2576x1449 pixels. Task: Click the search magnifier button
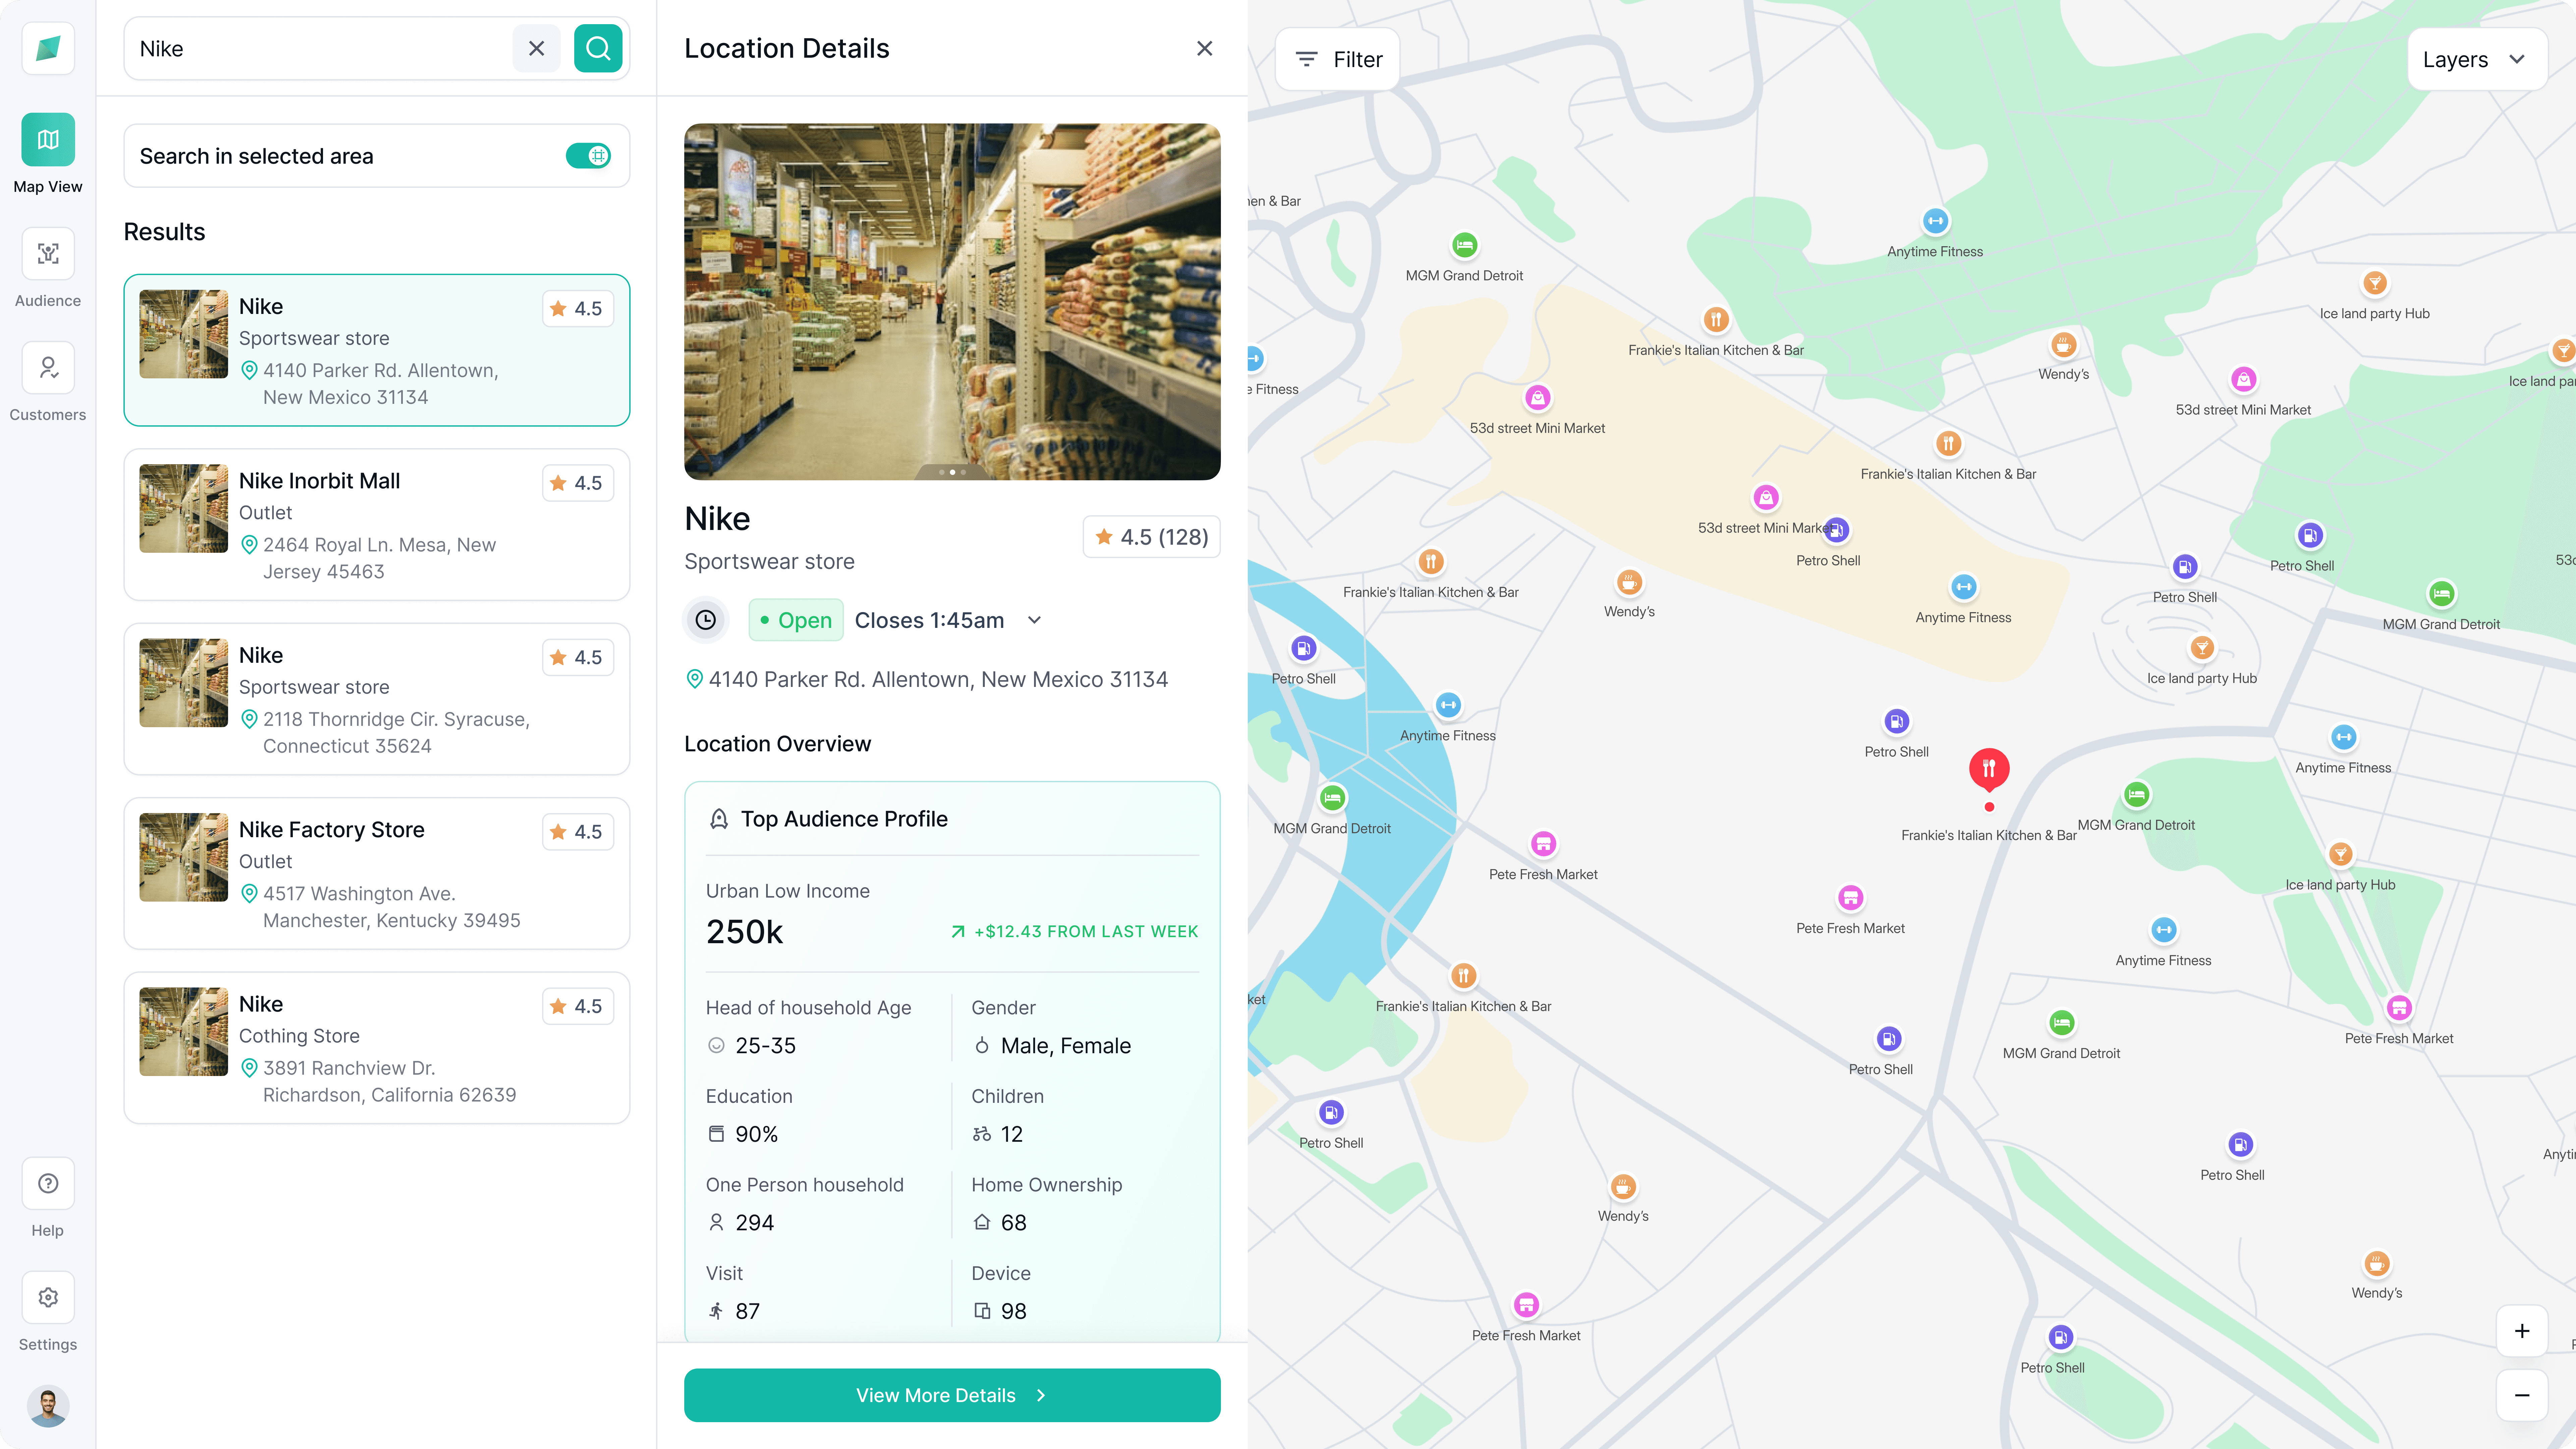(598, 48)
